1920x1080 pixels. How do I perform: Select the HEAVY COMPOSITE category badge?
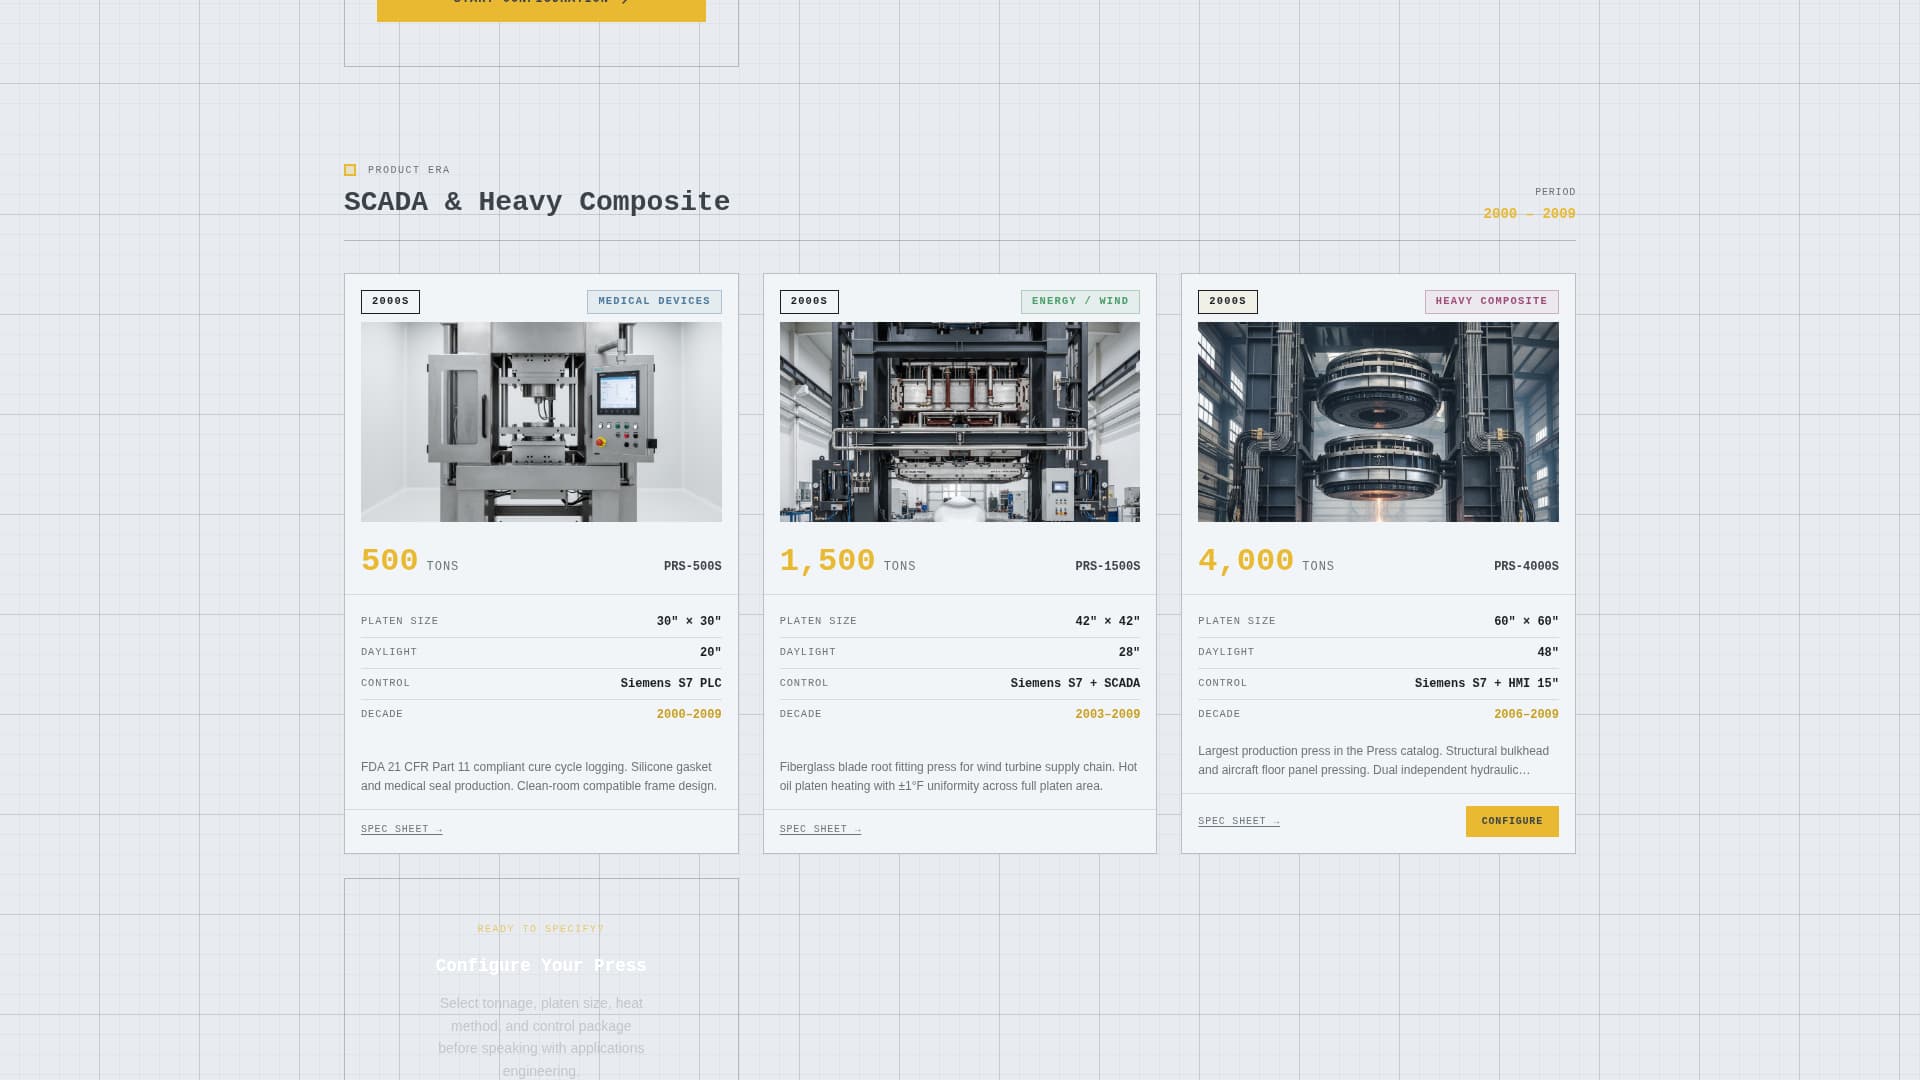(x=1491, y=301)
